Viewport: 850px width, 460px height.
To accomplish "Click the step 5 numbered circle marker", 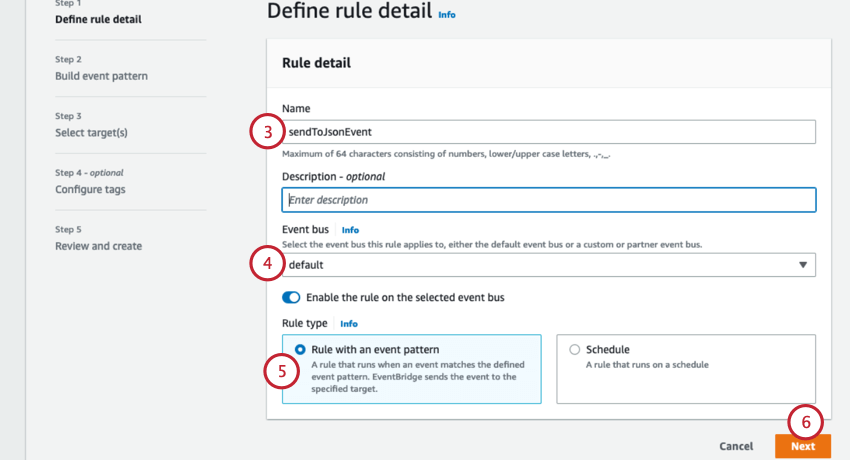I will (281, 371).
